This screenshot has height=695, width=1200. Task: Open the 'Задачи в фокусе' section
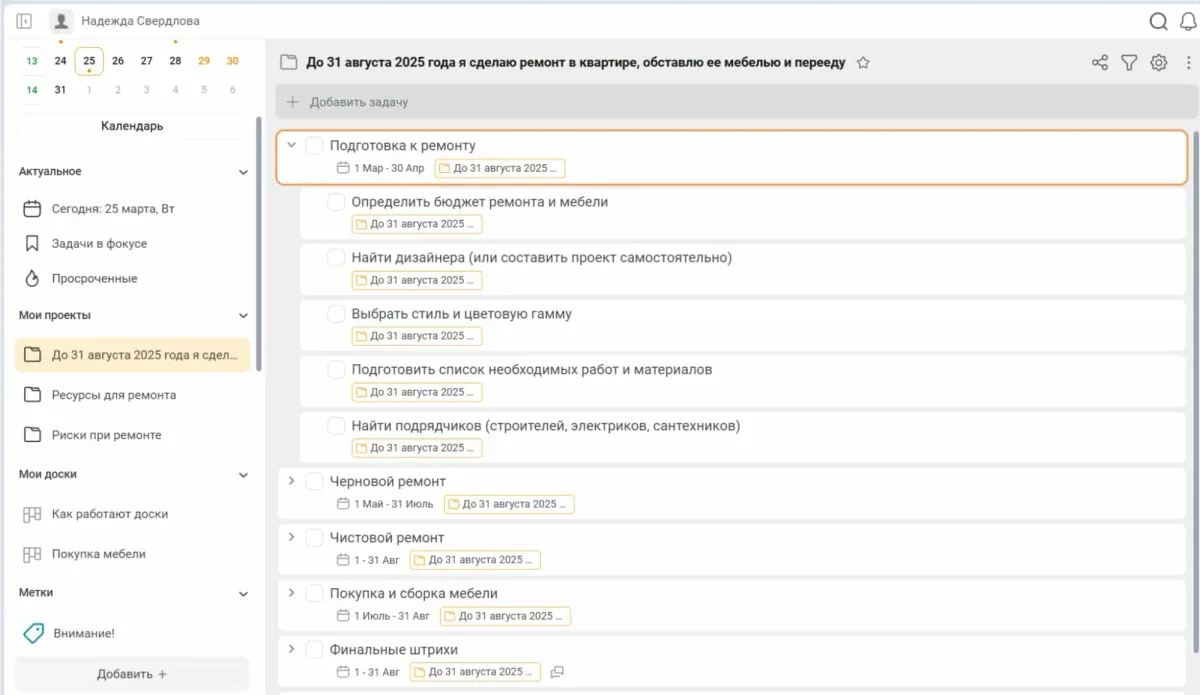[x=100, y=243]
